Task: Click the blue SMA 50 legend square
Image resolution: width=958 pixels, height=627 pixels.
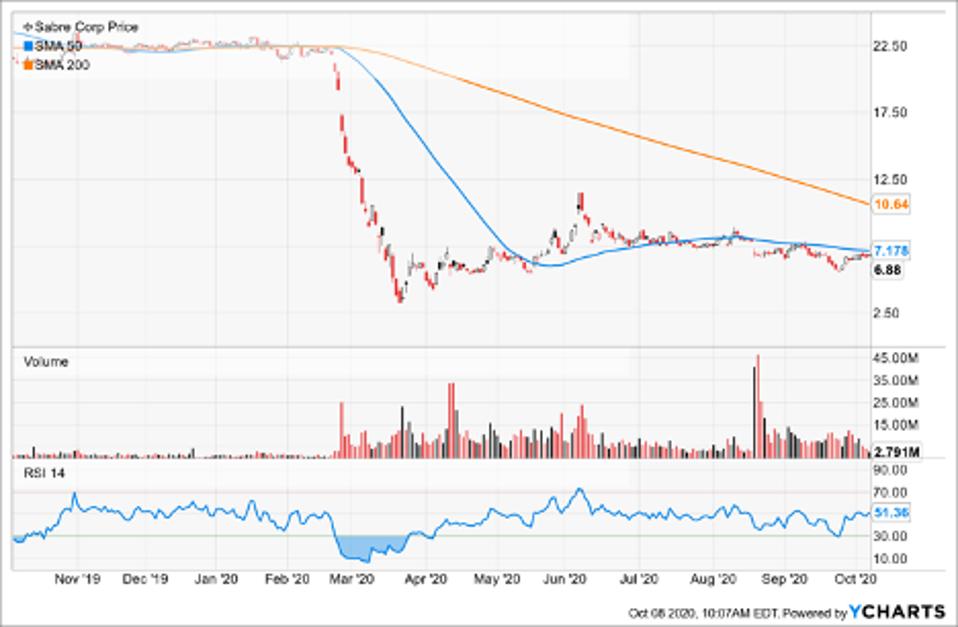Action: click(28, 46)
